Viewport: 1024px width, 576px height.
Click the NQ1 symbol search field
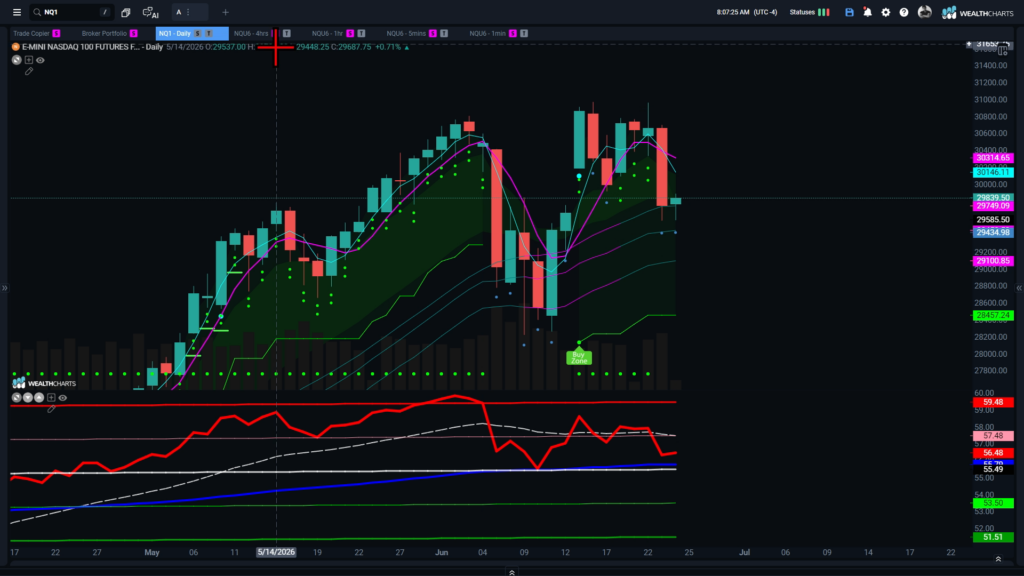(72, 12)
